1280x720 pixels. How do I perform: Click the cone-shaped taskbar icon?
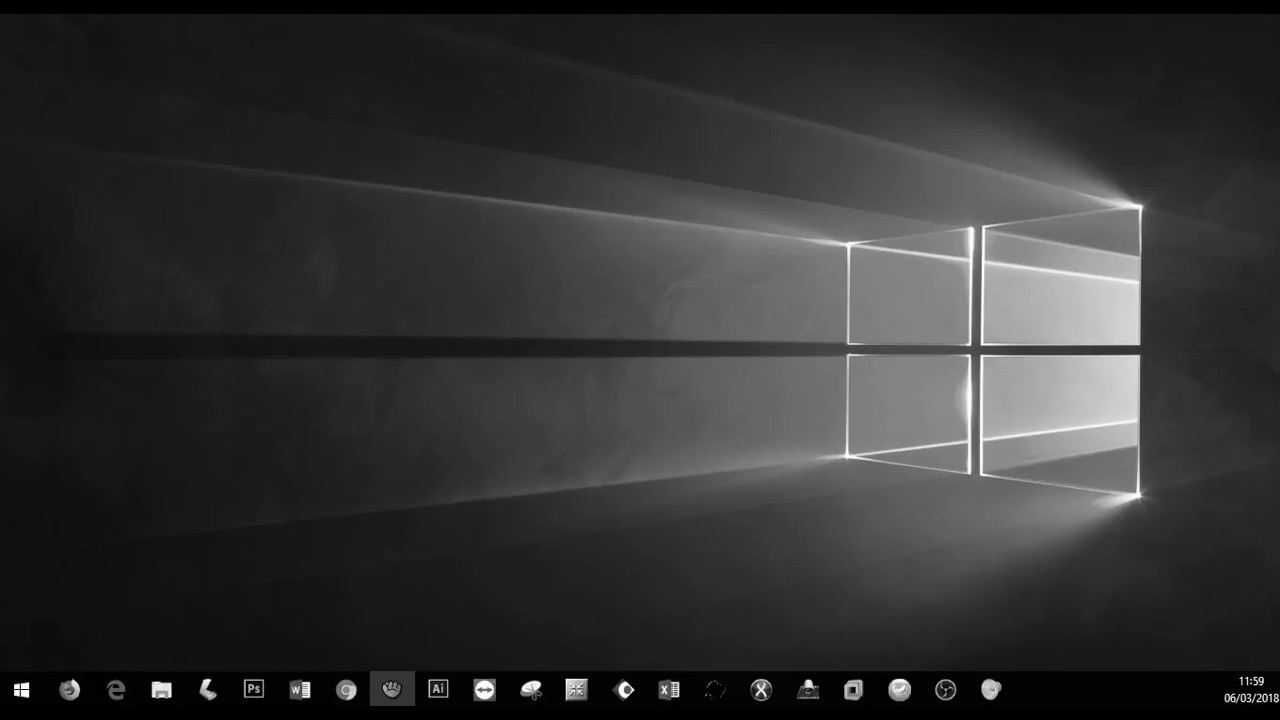807,690
